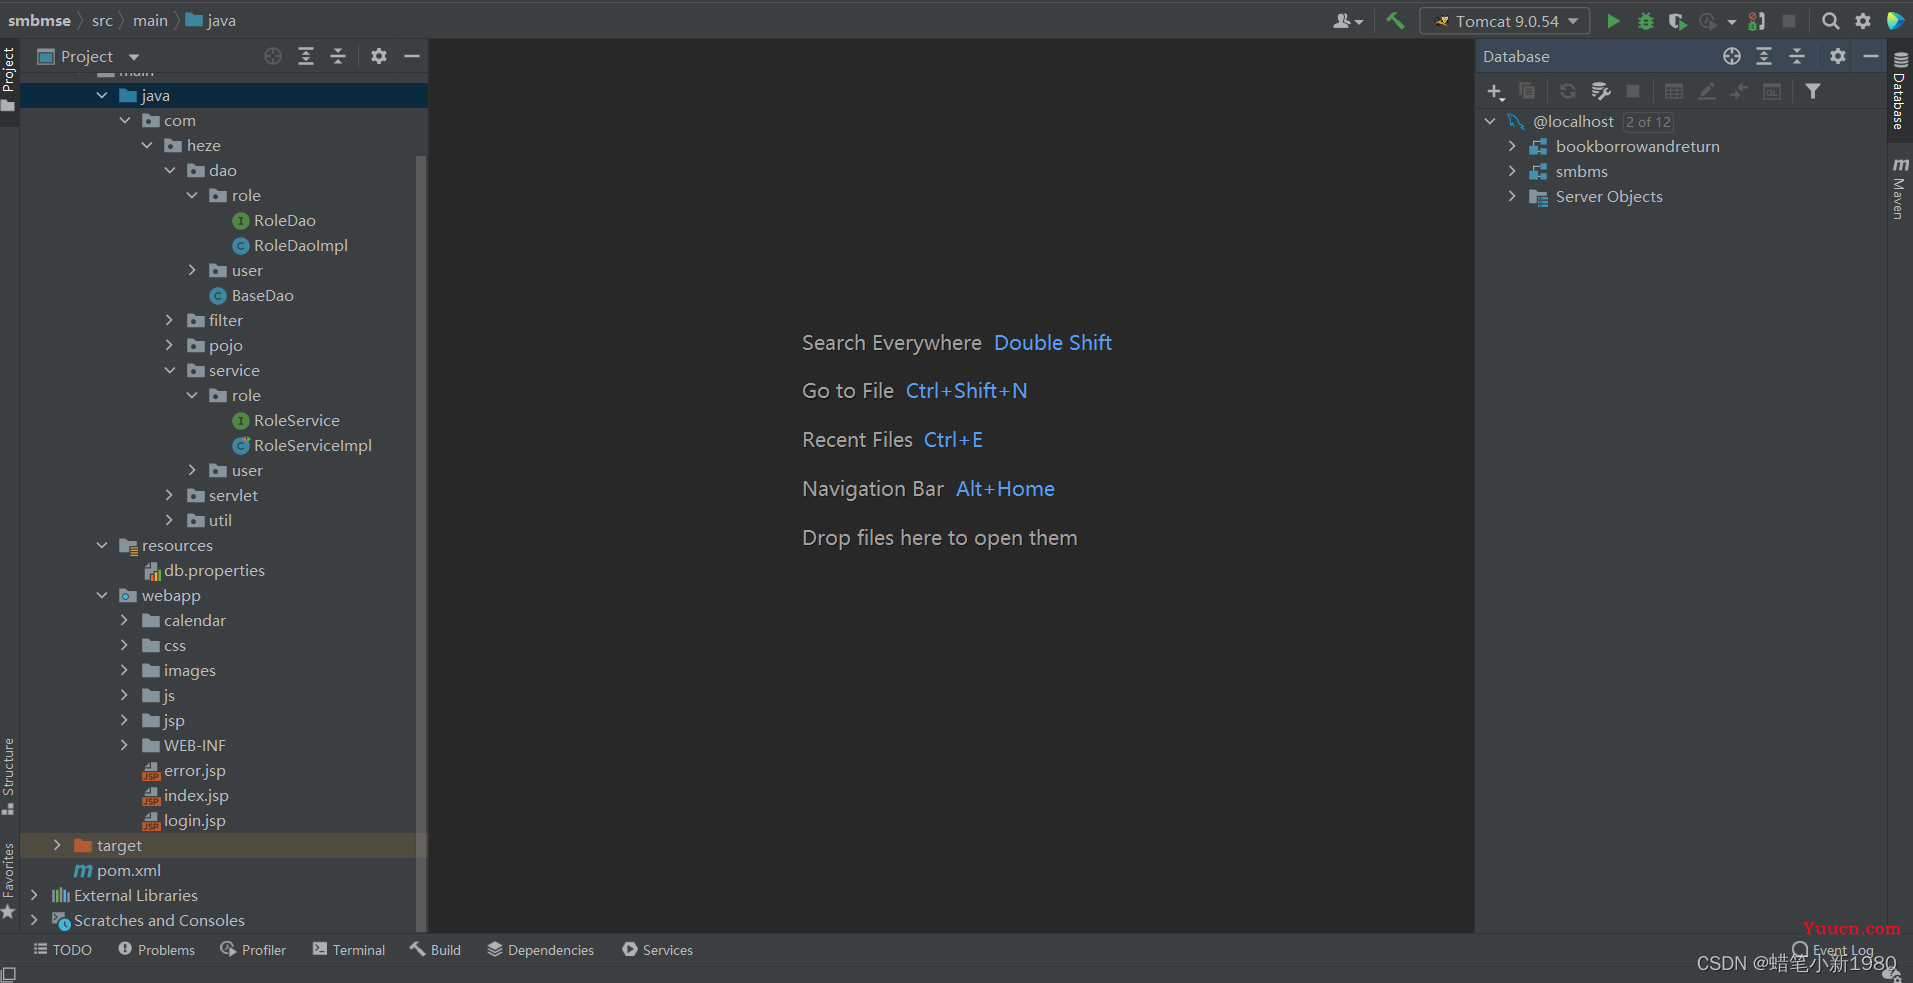
Task: Expand the smbms database schema
Action: (x=1512, y=171)
